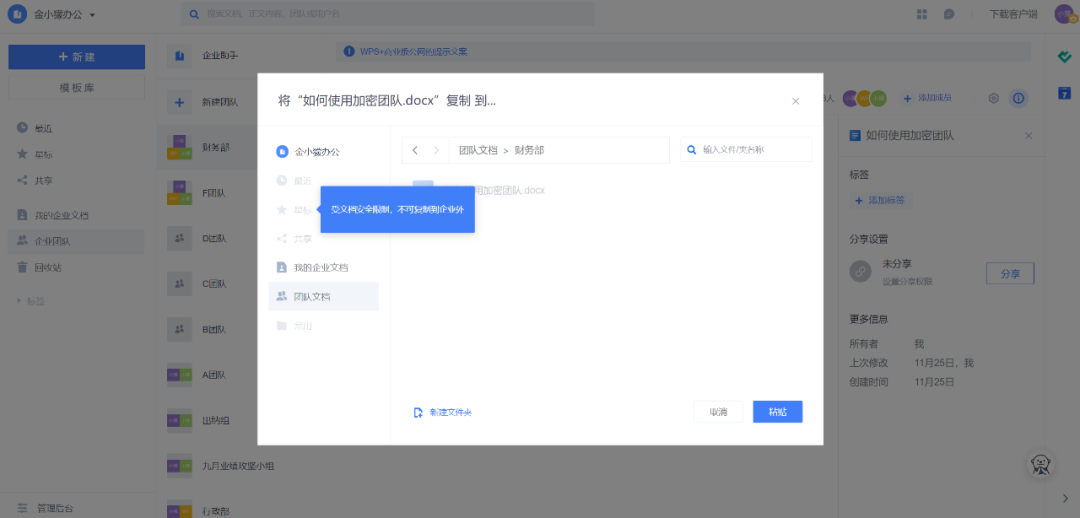Click the forward arrow in dialog breadcrumb
Screen dimensions: 1080x518
(436, 150)
